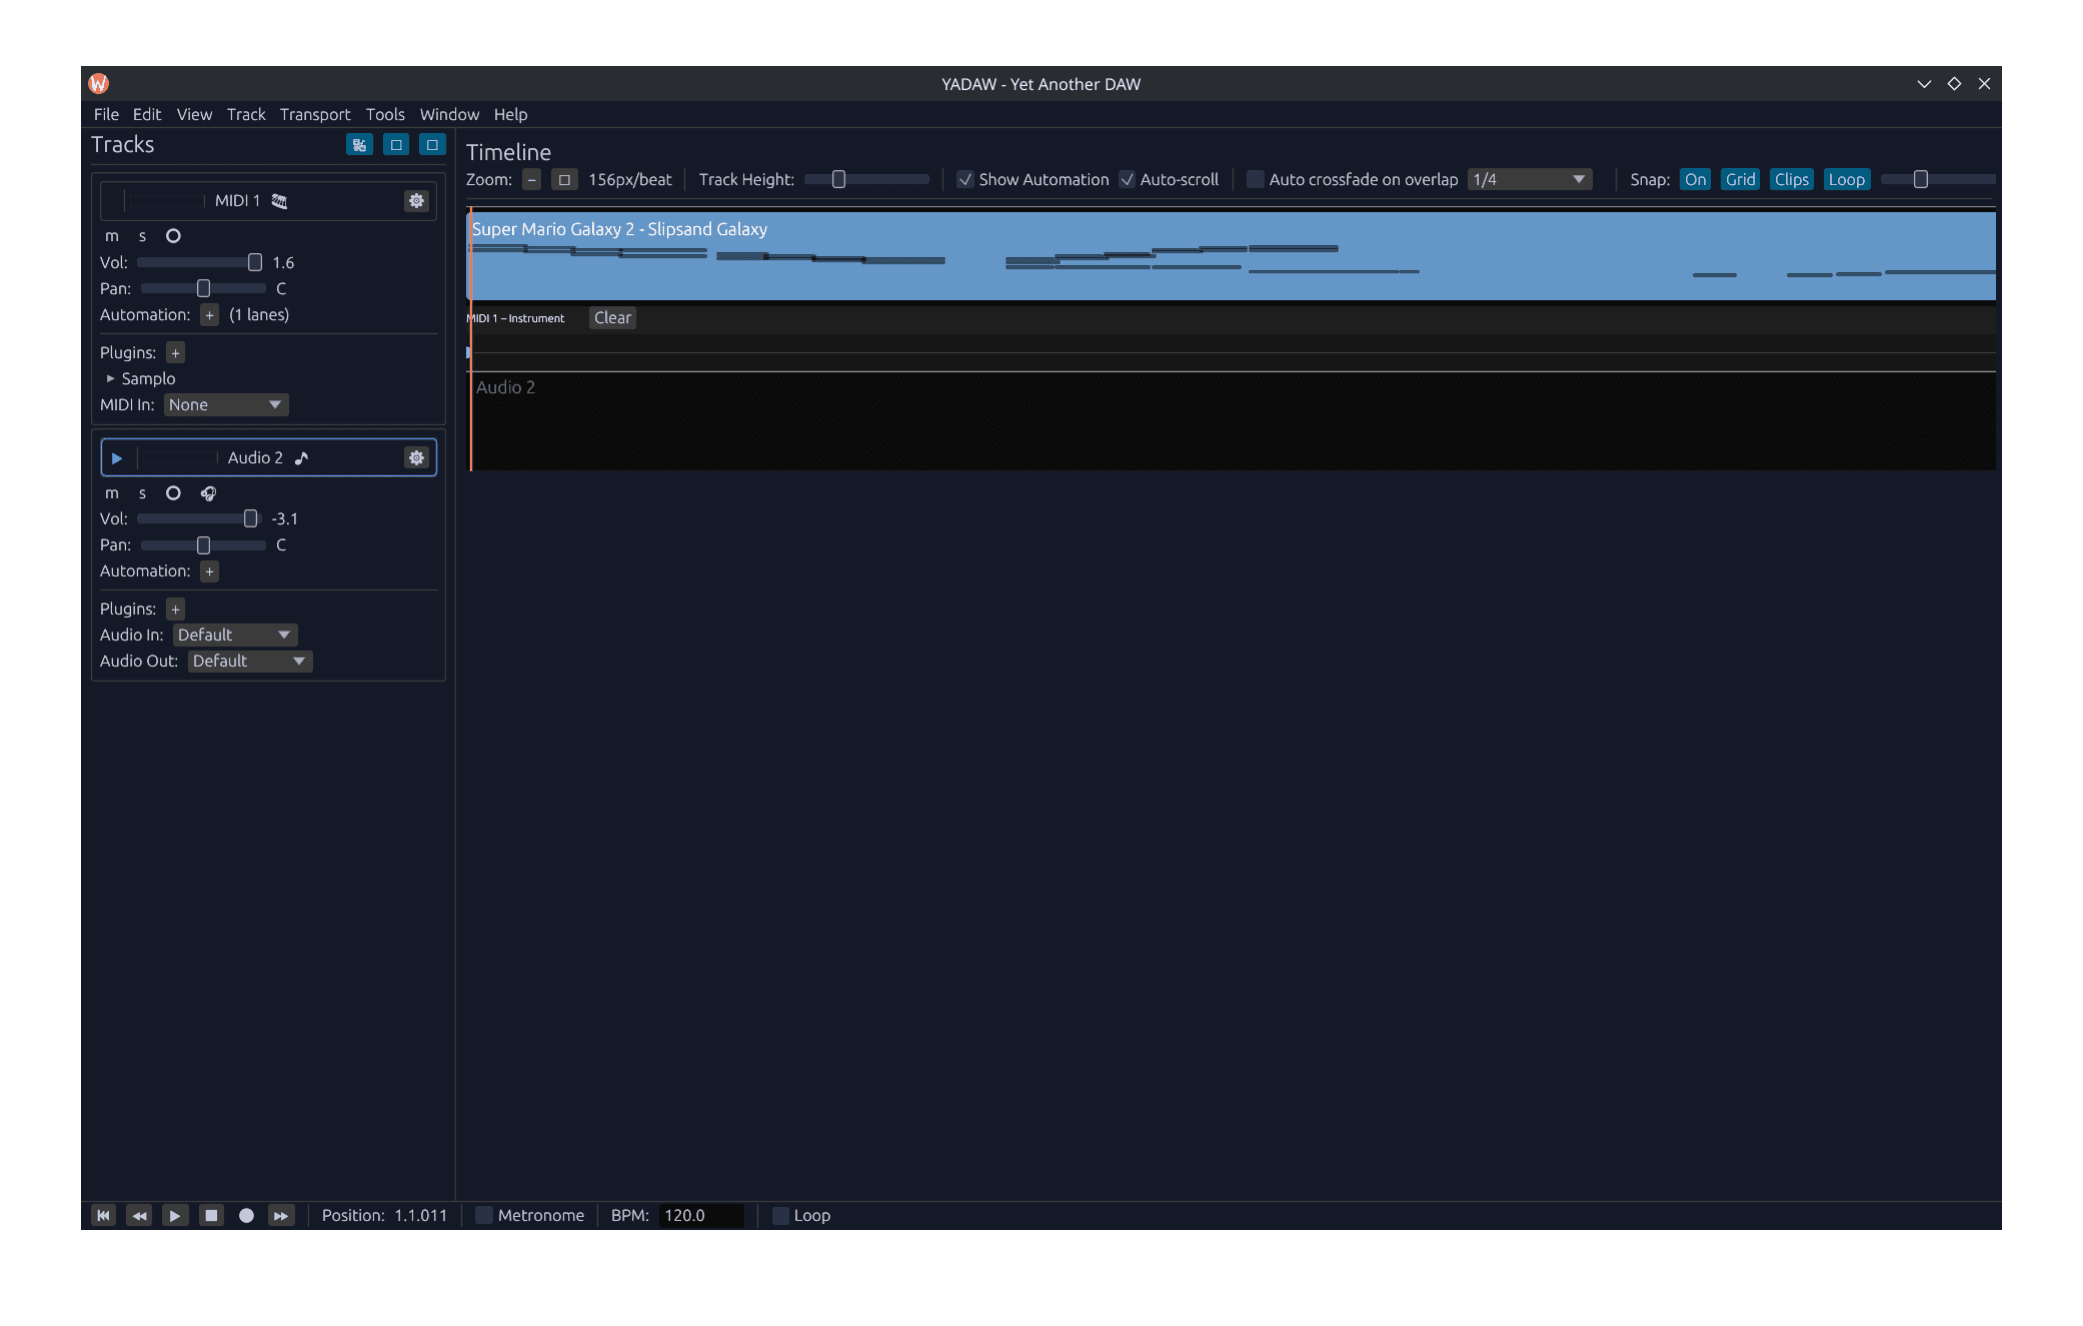2083x1326 pixels.
Task: Add a plugin to Audio 2 track
Action: coord(175,609)
